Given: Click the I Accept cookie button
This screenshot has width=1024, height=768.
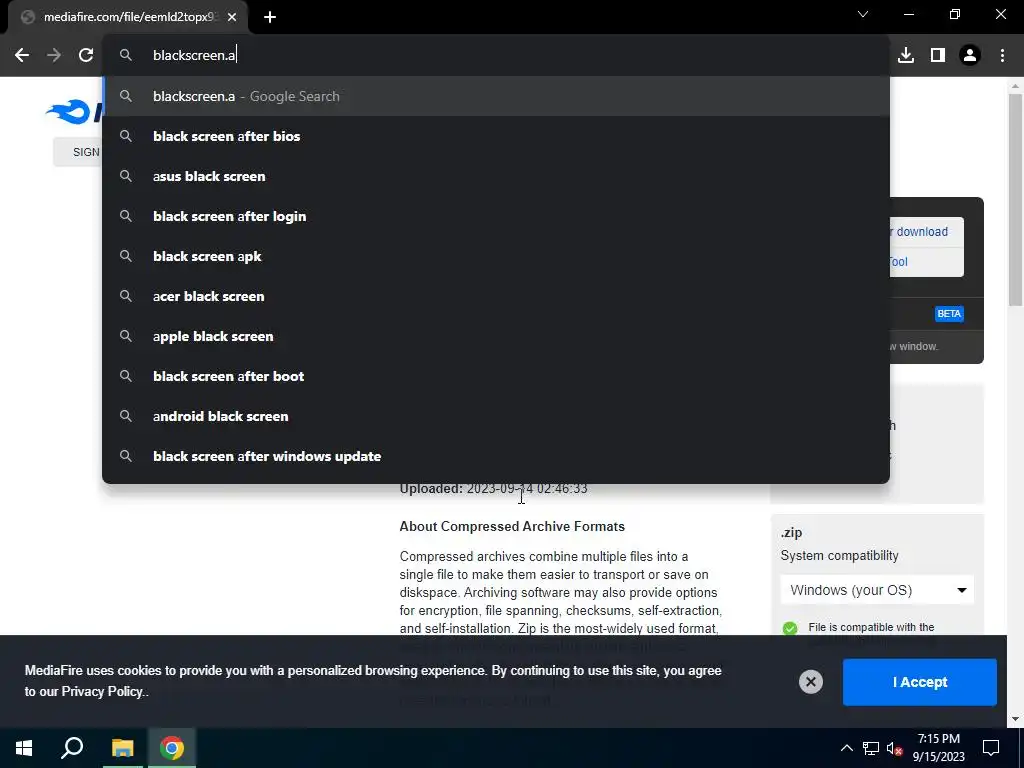Looking at the screenshot, I should [920, 682].
